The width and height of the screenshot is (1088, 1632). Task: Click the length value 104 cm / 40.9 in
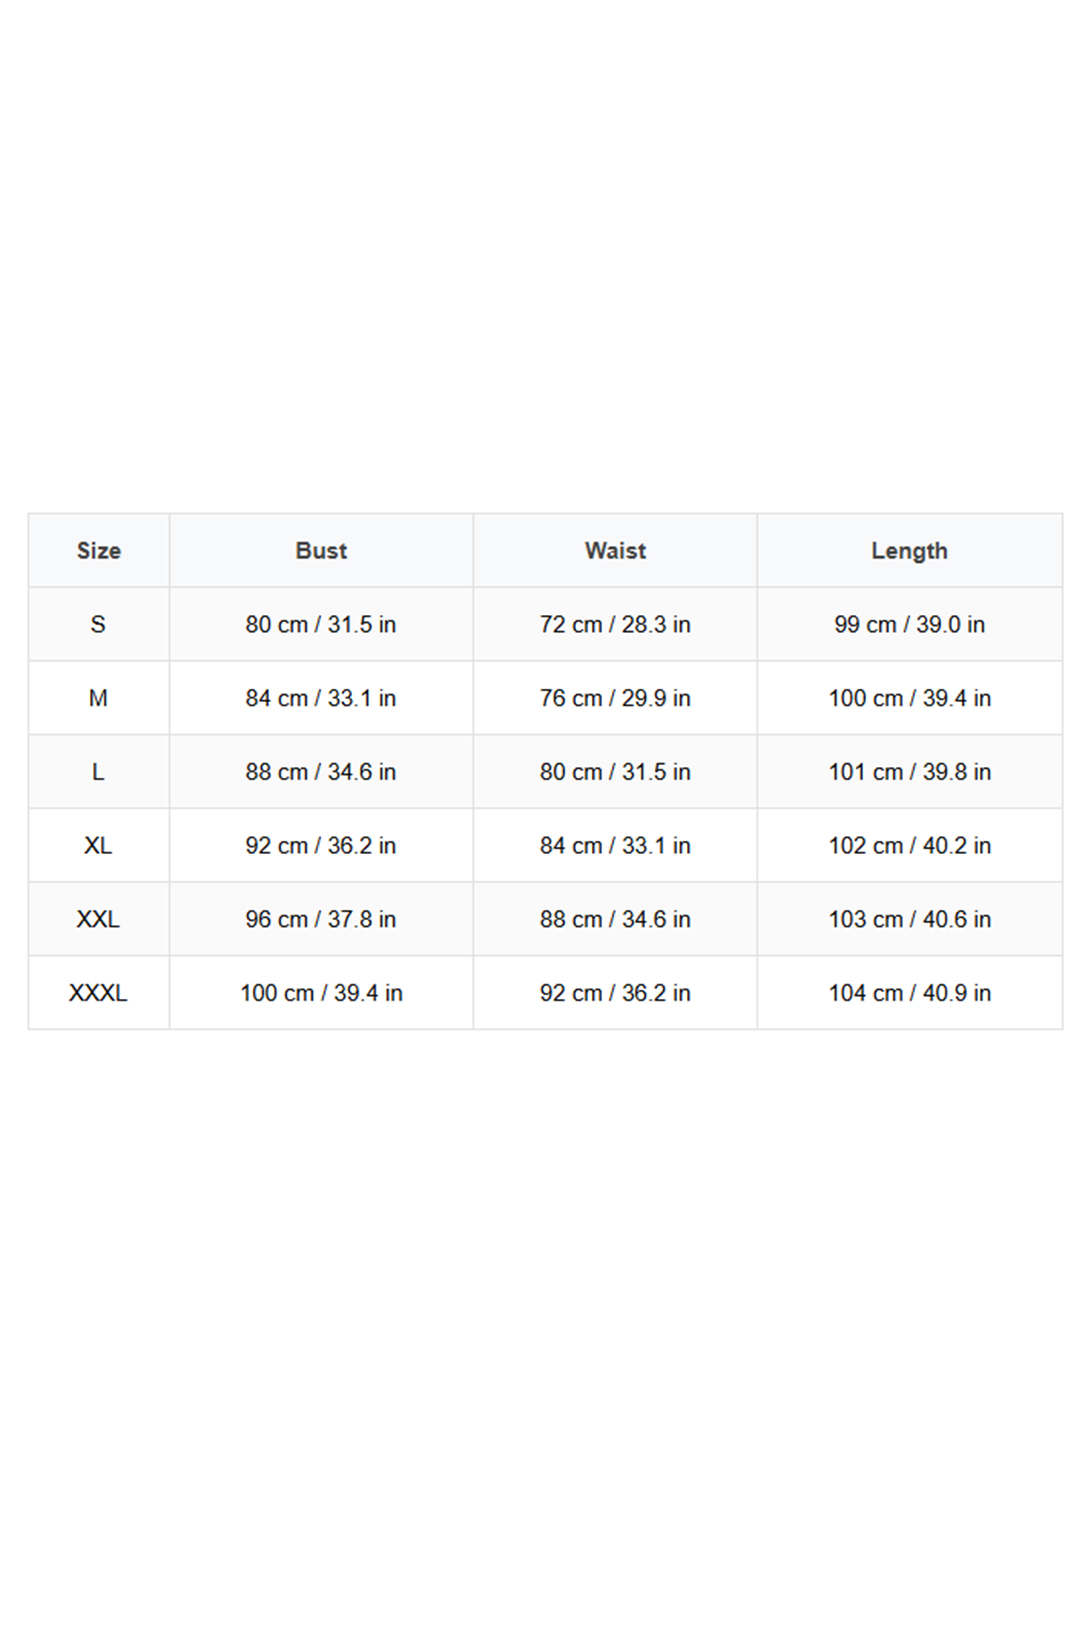click(x=909, y=993)
